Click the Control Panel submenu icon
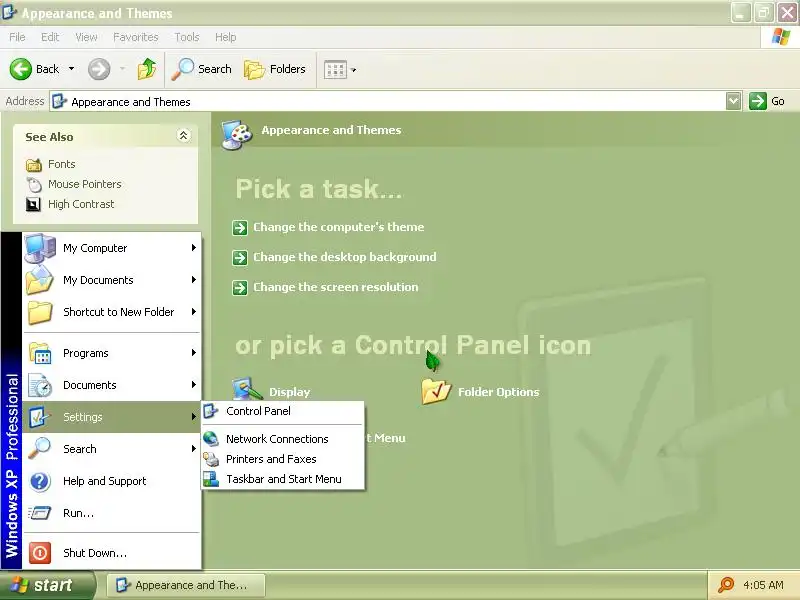The image size is (800, 600). [211, 411]
